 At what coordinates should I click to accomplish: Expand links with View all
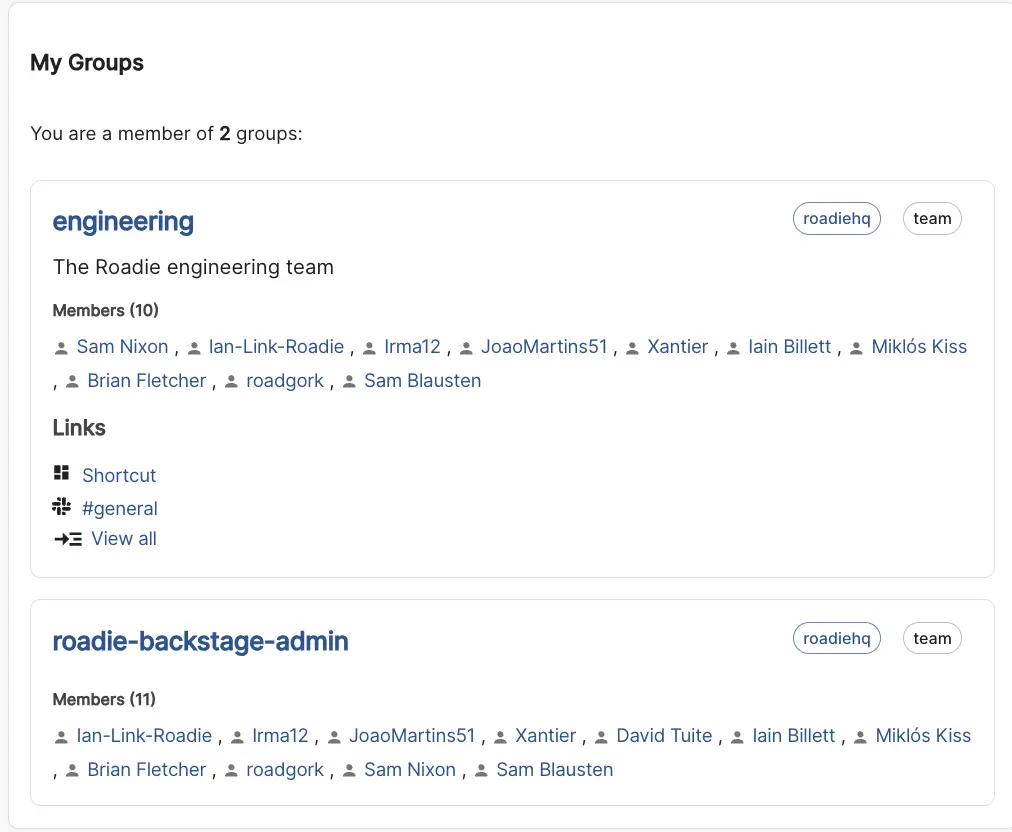(124, 539)
